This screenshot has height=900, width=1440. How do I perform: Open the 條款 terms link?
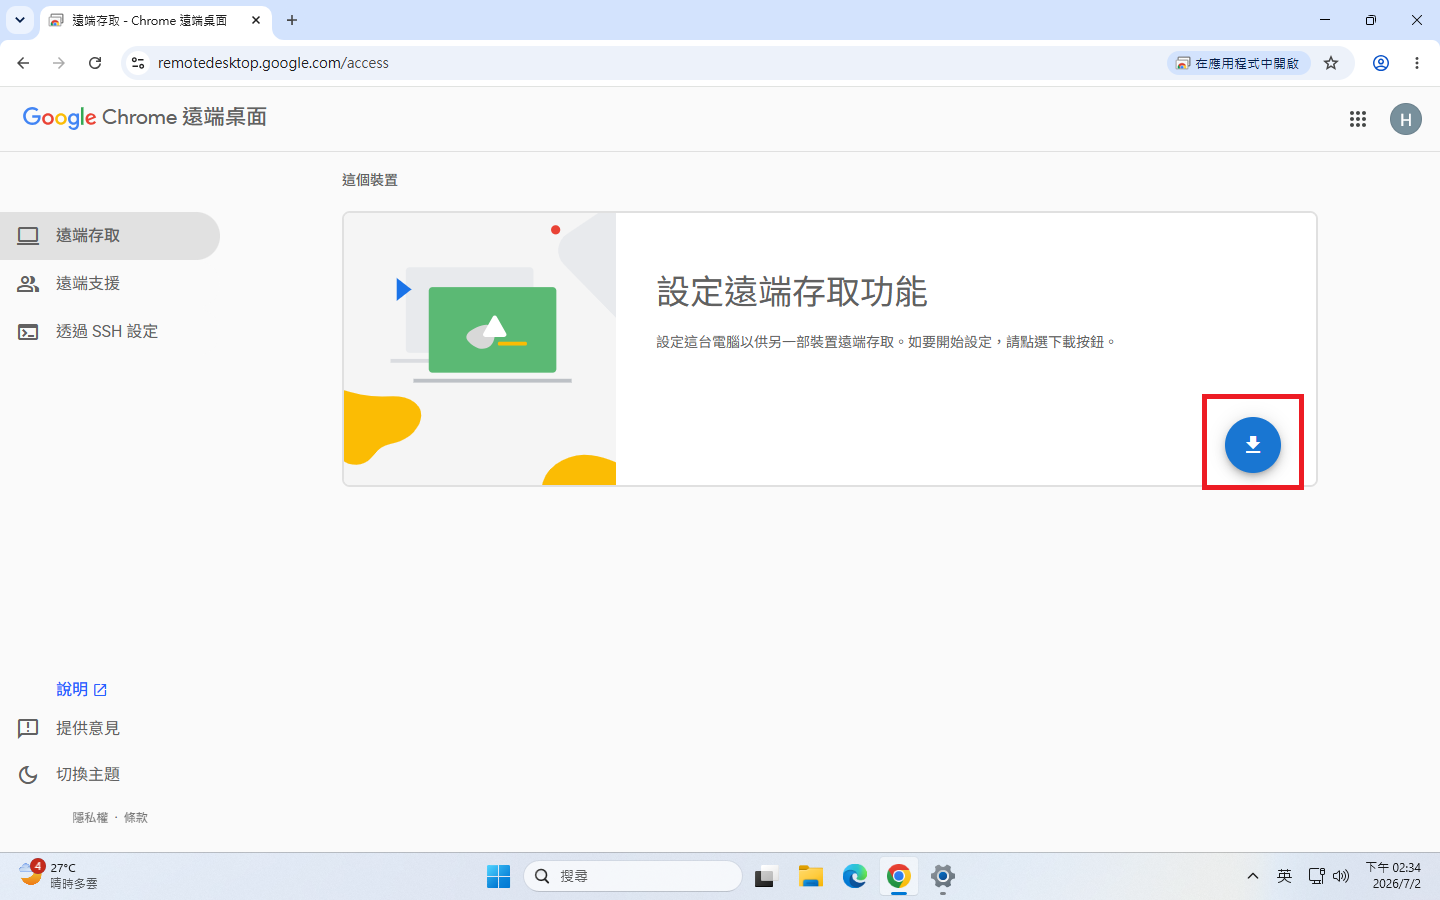pos(136,818)
